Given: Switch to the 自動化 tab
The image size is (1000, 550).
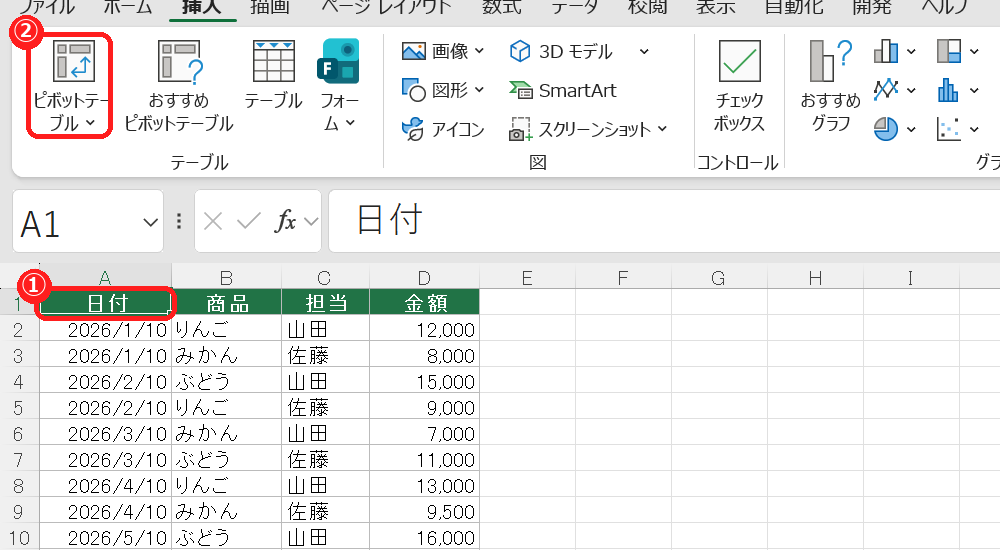Looking at the screenshot, I should point(793,7).
